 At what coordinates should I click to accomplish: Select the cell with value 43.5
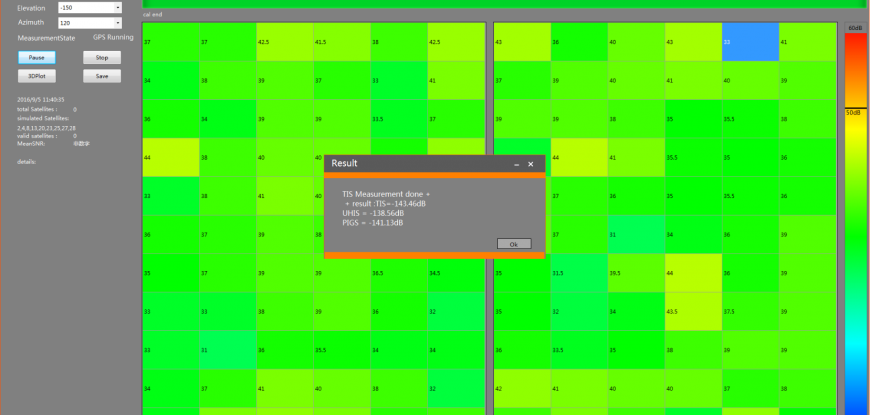pos(694,311)
